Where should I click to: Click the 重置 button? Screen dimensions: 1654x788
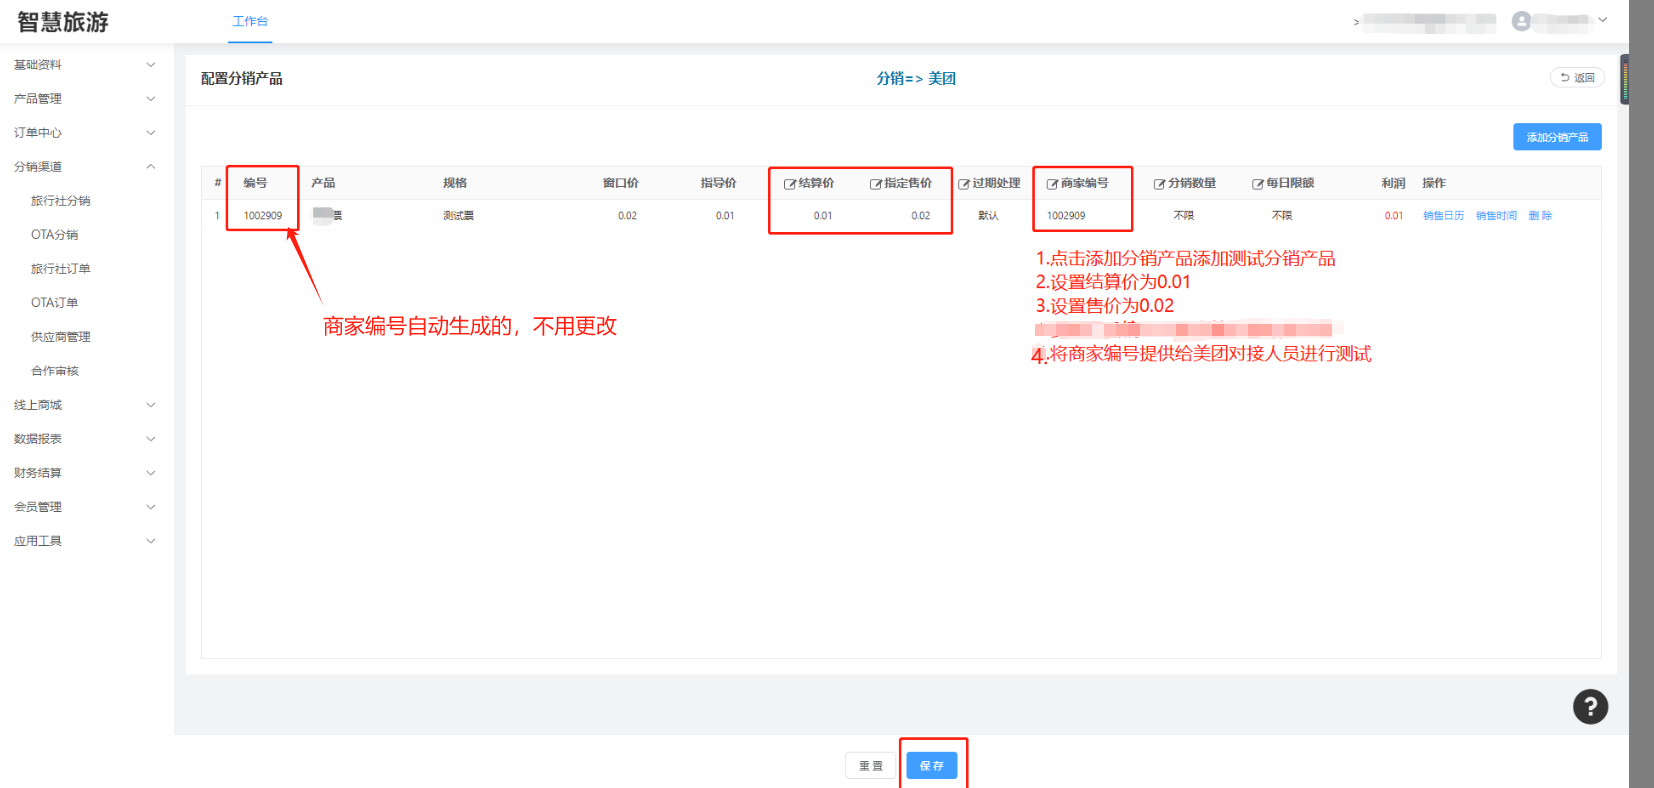[870, 766]
